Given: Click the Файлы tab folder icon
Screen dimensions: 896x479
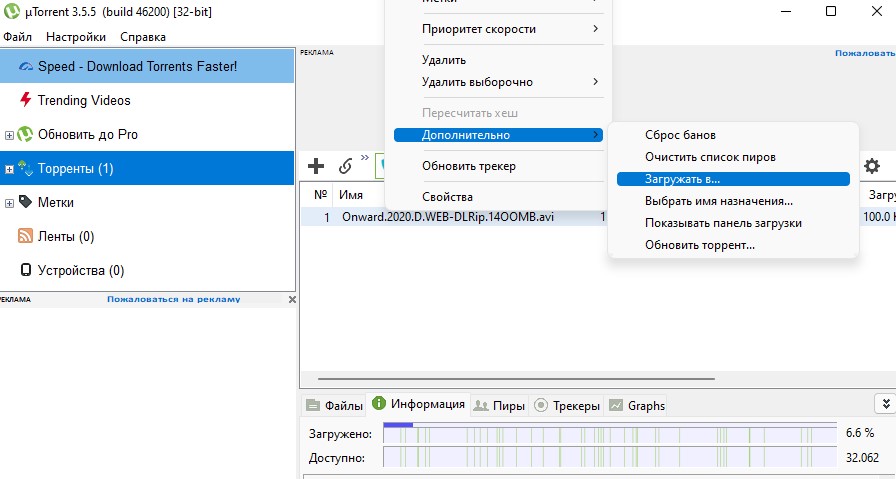Looking at the screenshot, I should [x=313, y=406].
